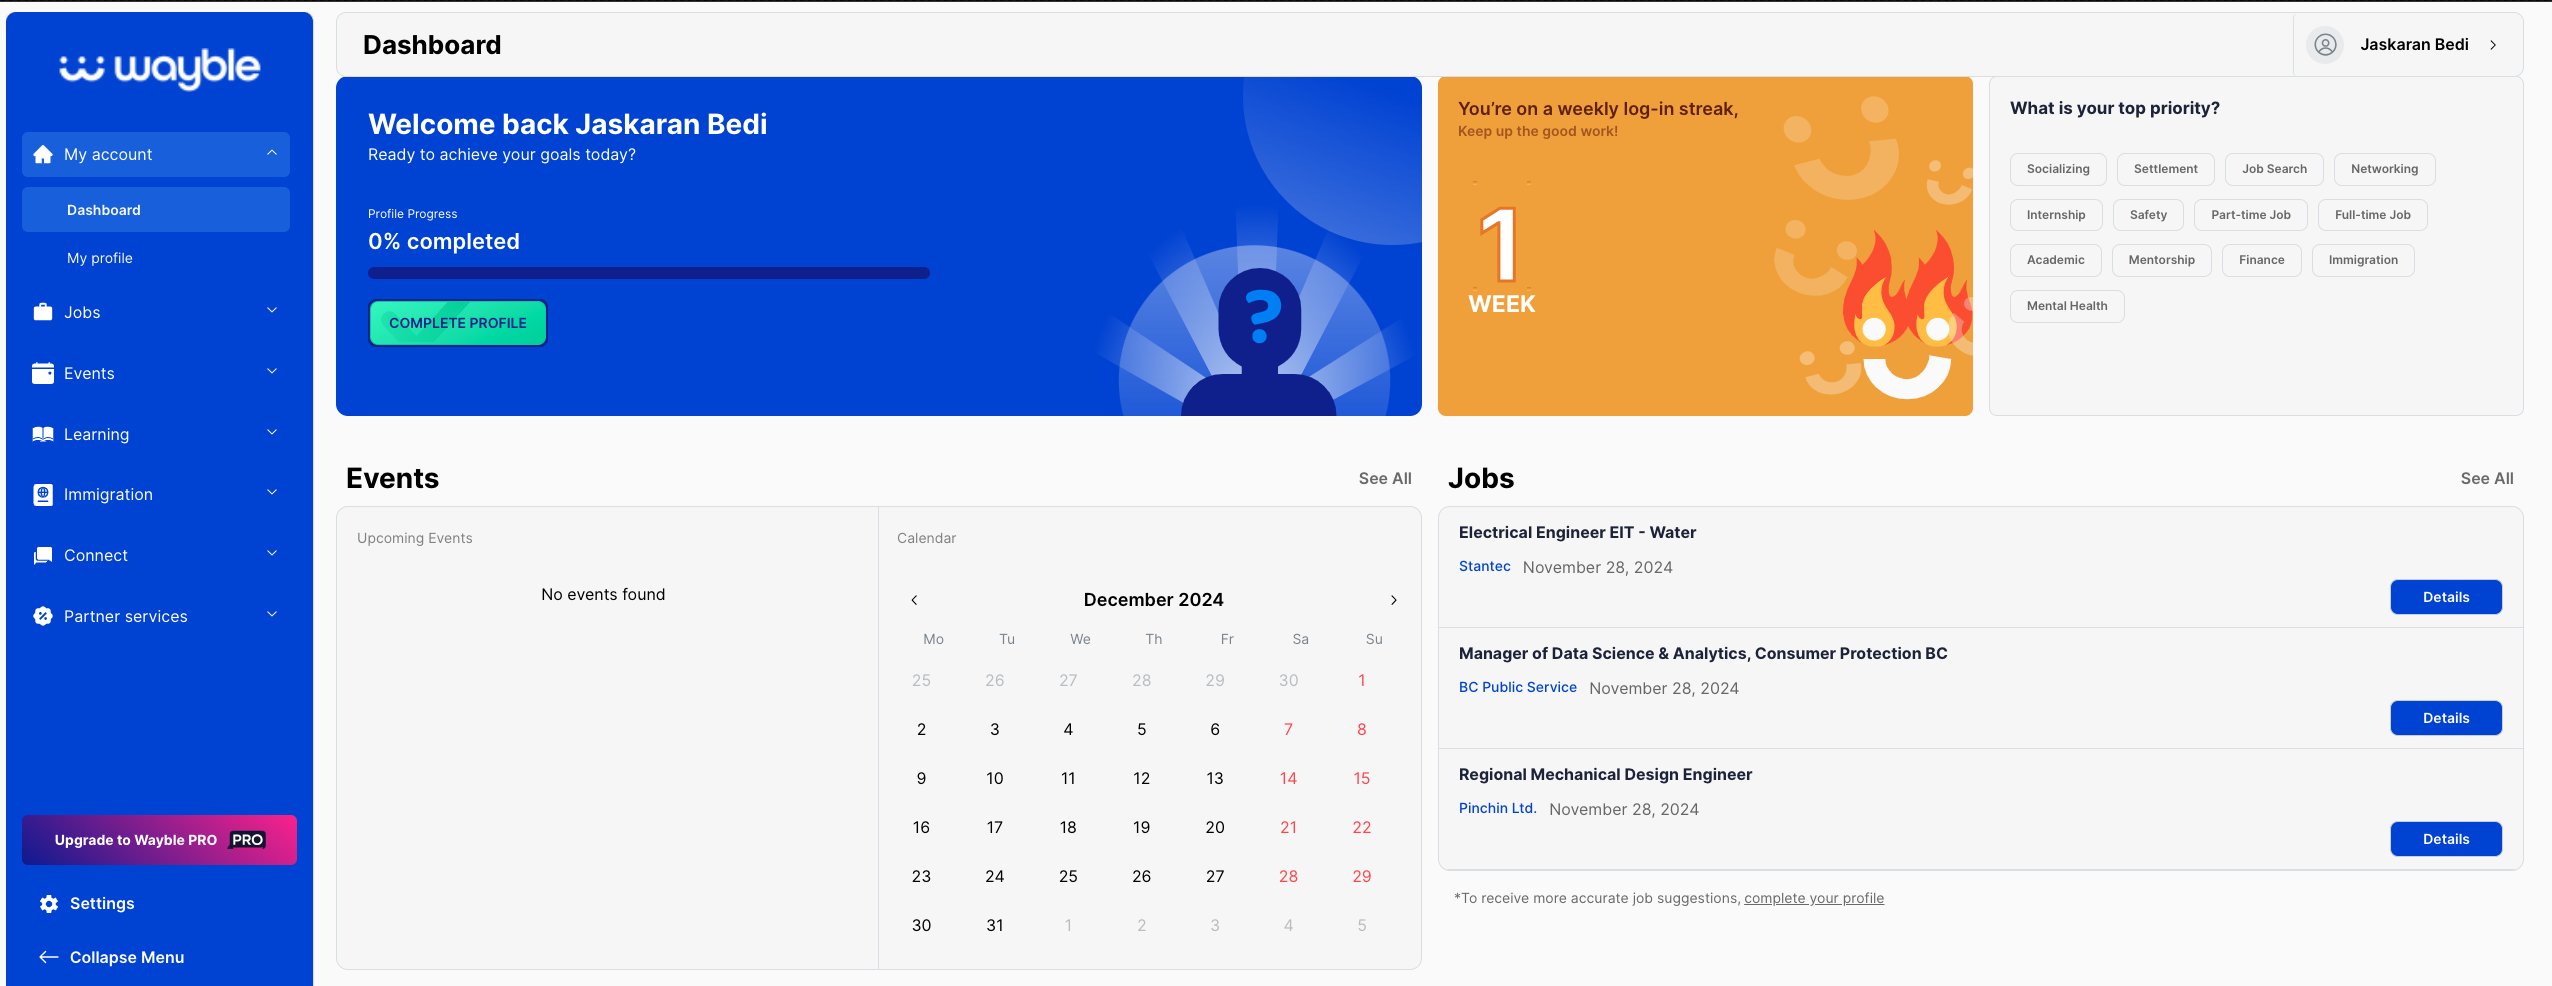Collapse the My account menu
This screenshot has width=2552, height=986.
272,153
